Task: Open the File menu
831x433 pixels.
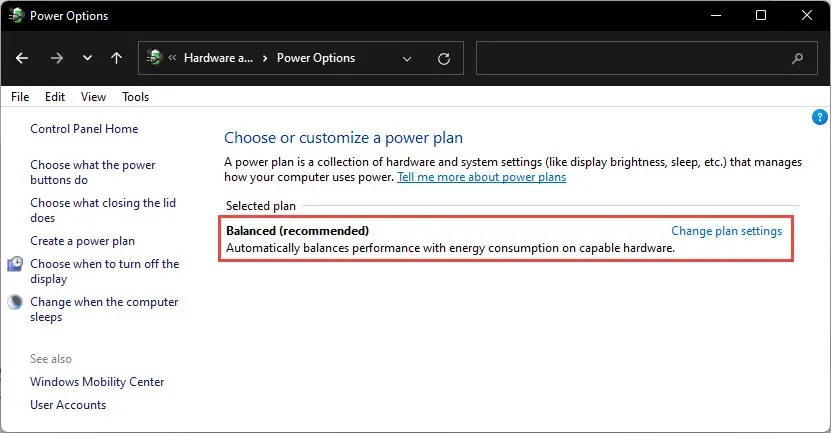Action: coord(20,97)
